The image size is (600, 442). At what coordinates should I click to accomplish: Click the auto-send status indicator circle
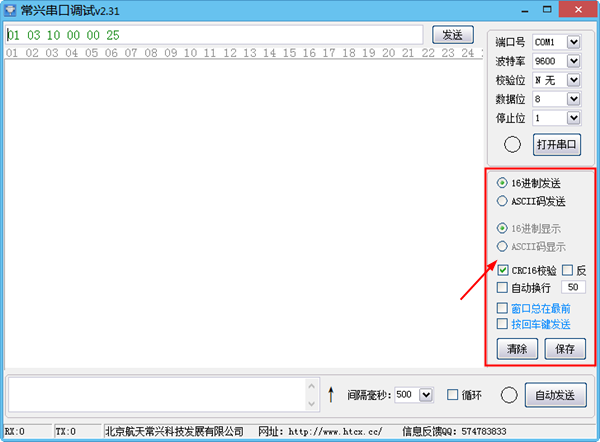[509, 395]
